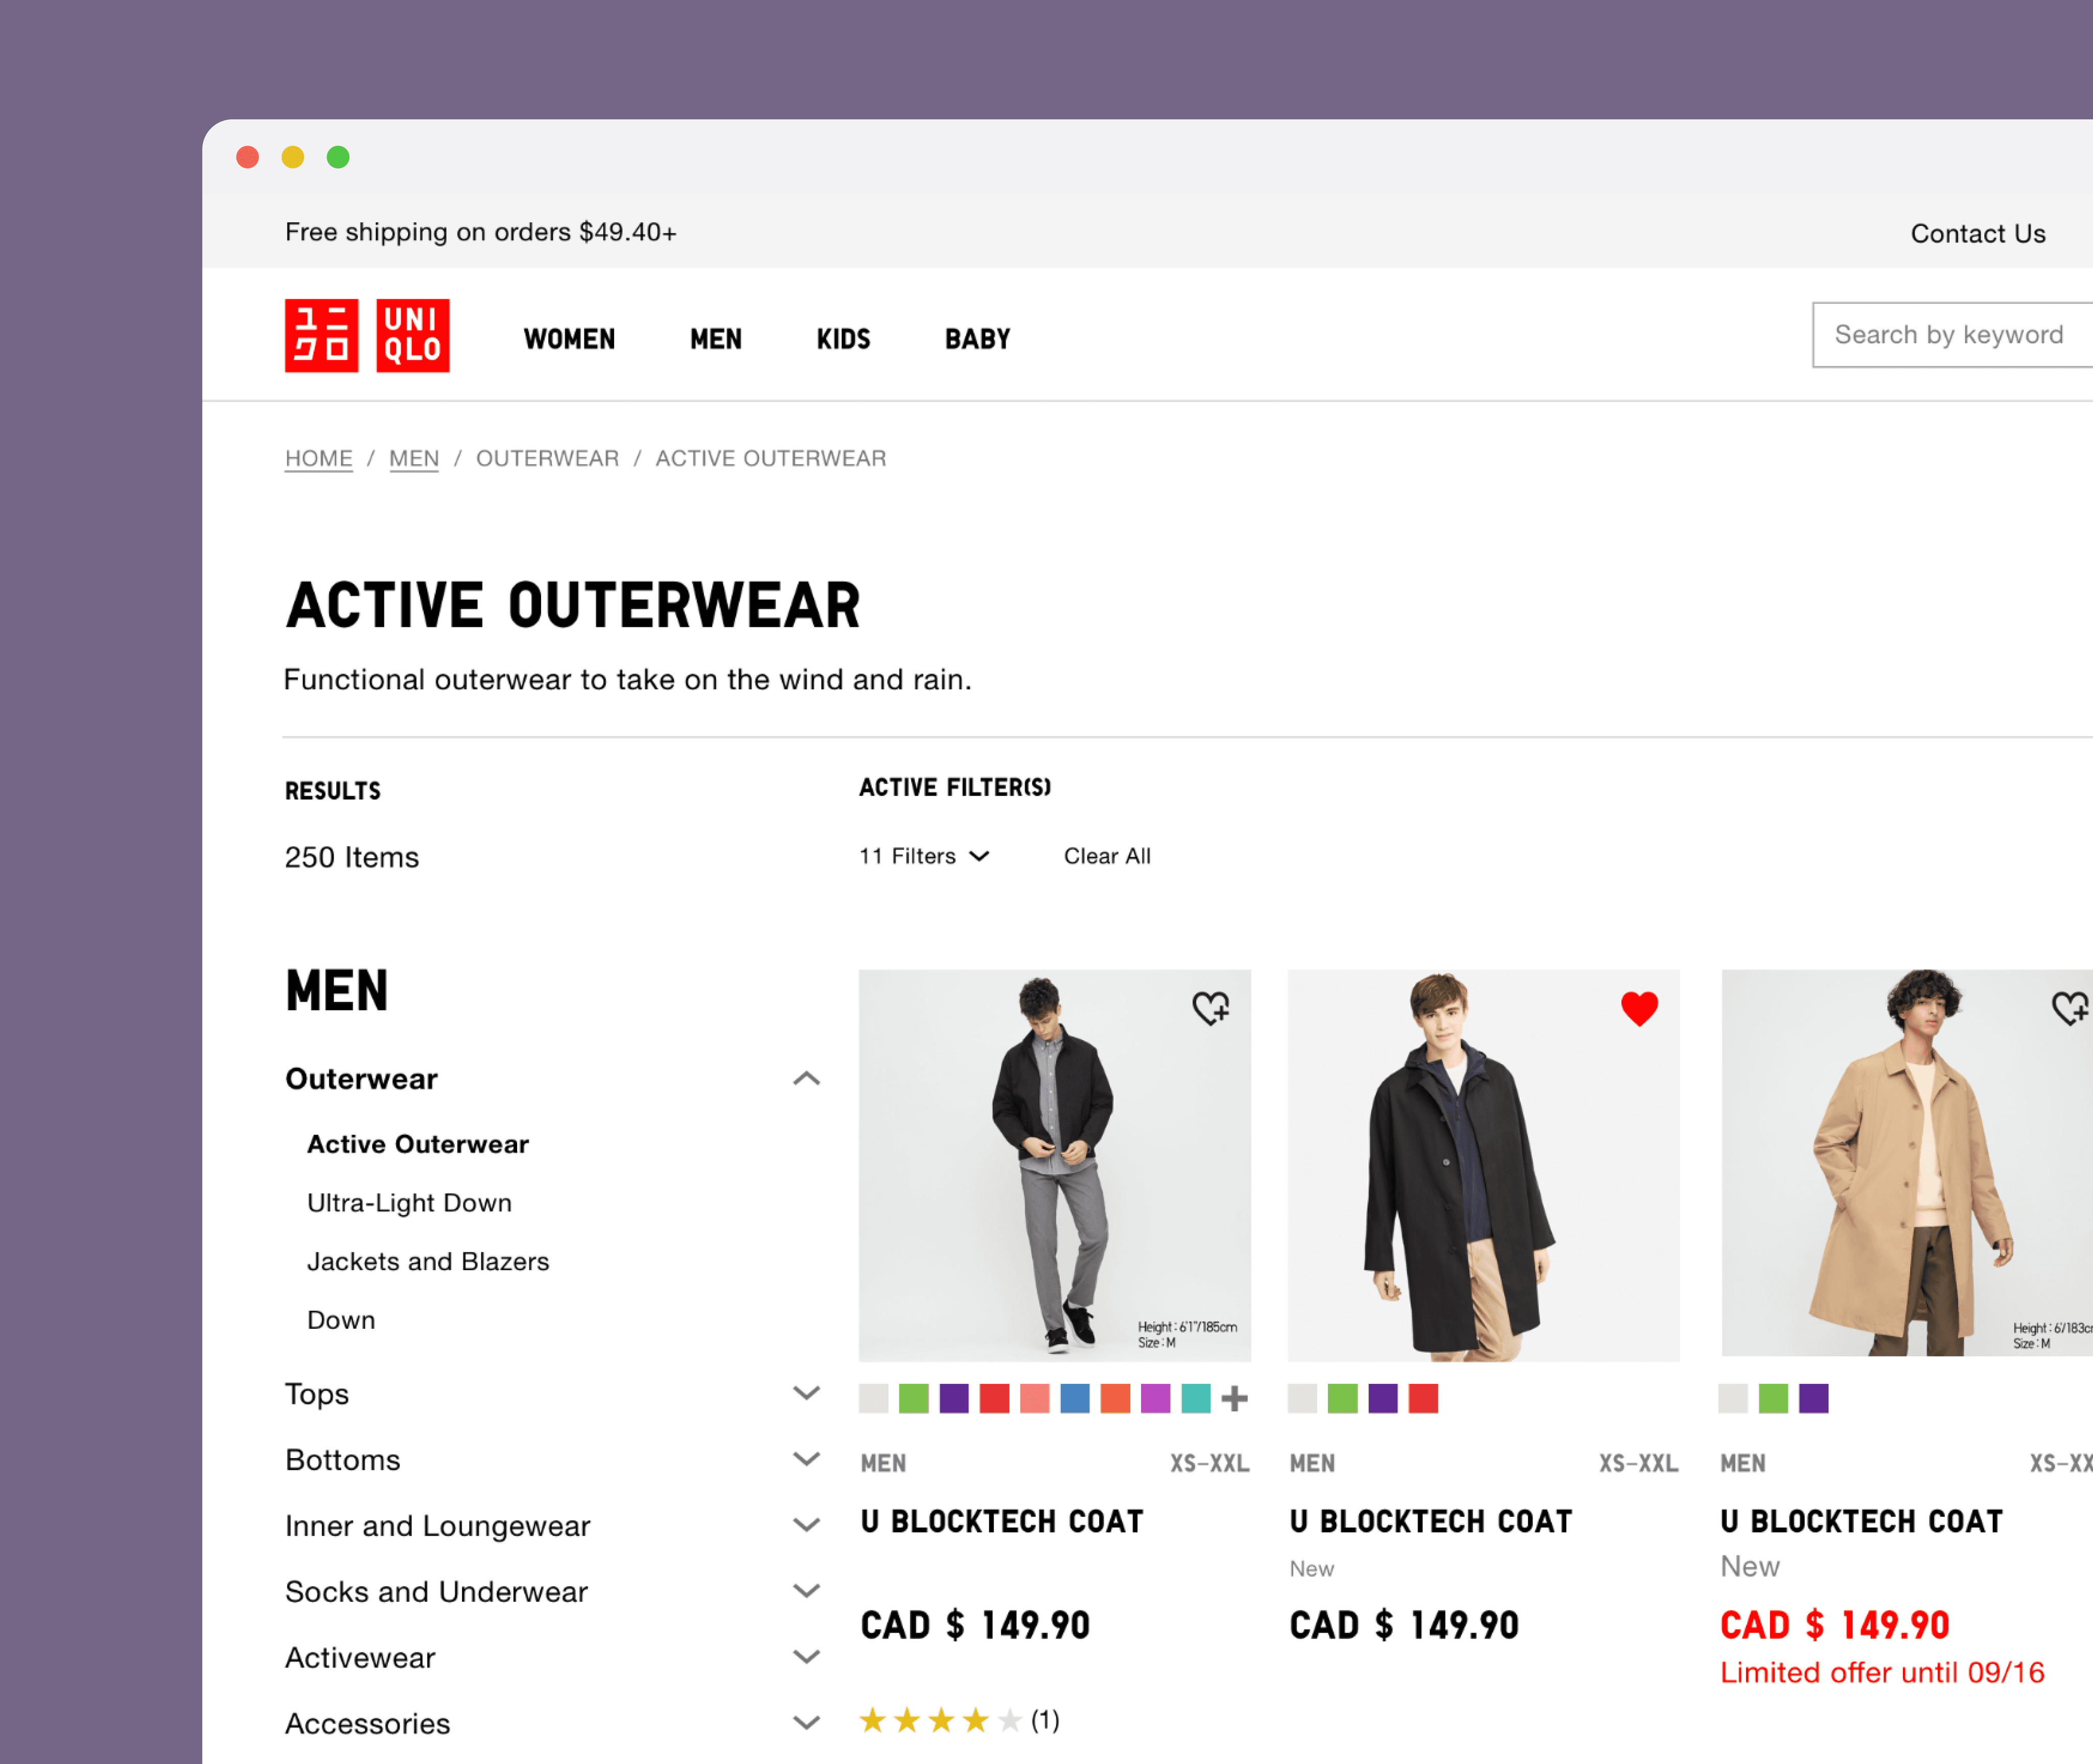
Task: Collapse the Outerwear category chevron
Action: (x=806, y=1078)
